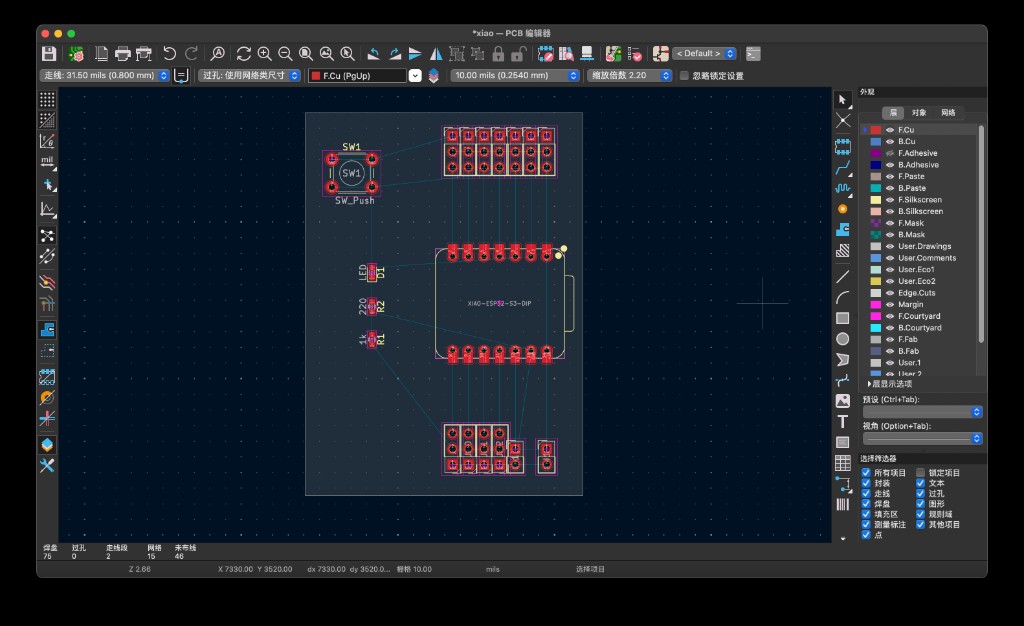This screenshot has height=626, width=1024.
Task: Select the Tune length tool
Action: pyautogui.click(x=842, y=189)
